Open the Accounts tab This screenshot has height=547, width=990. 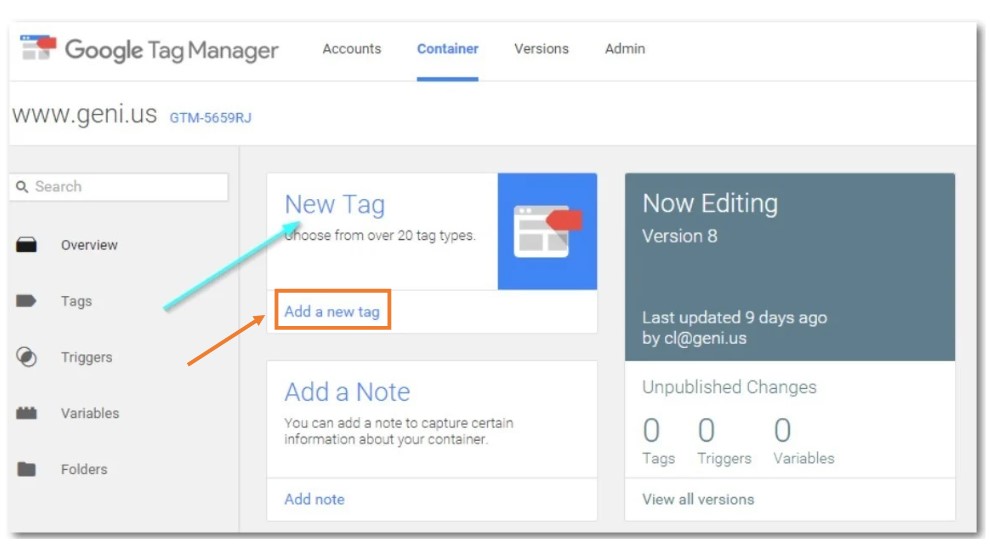(352, 49)
